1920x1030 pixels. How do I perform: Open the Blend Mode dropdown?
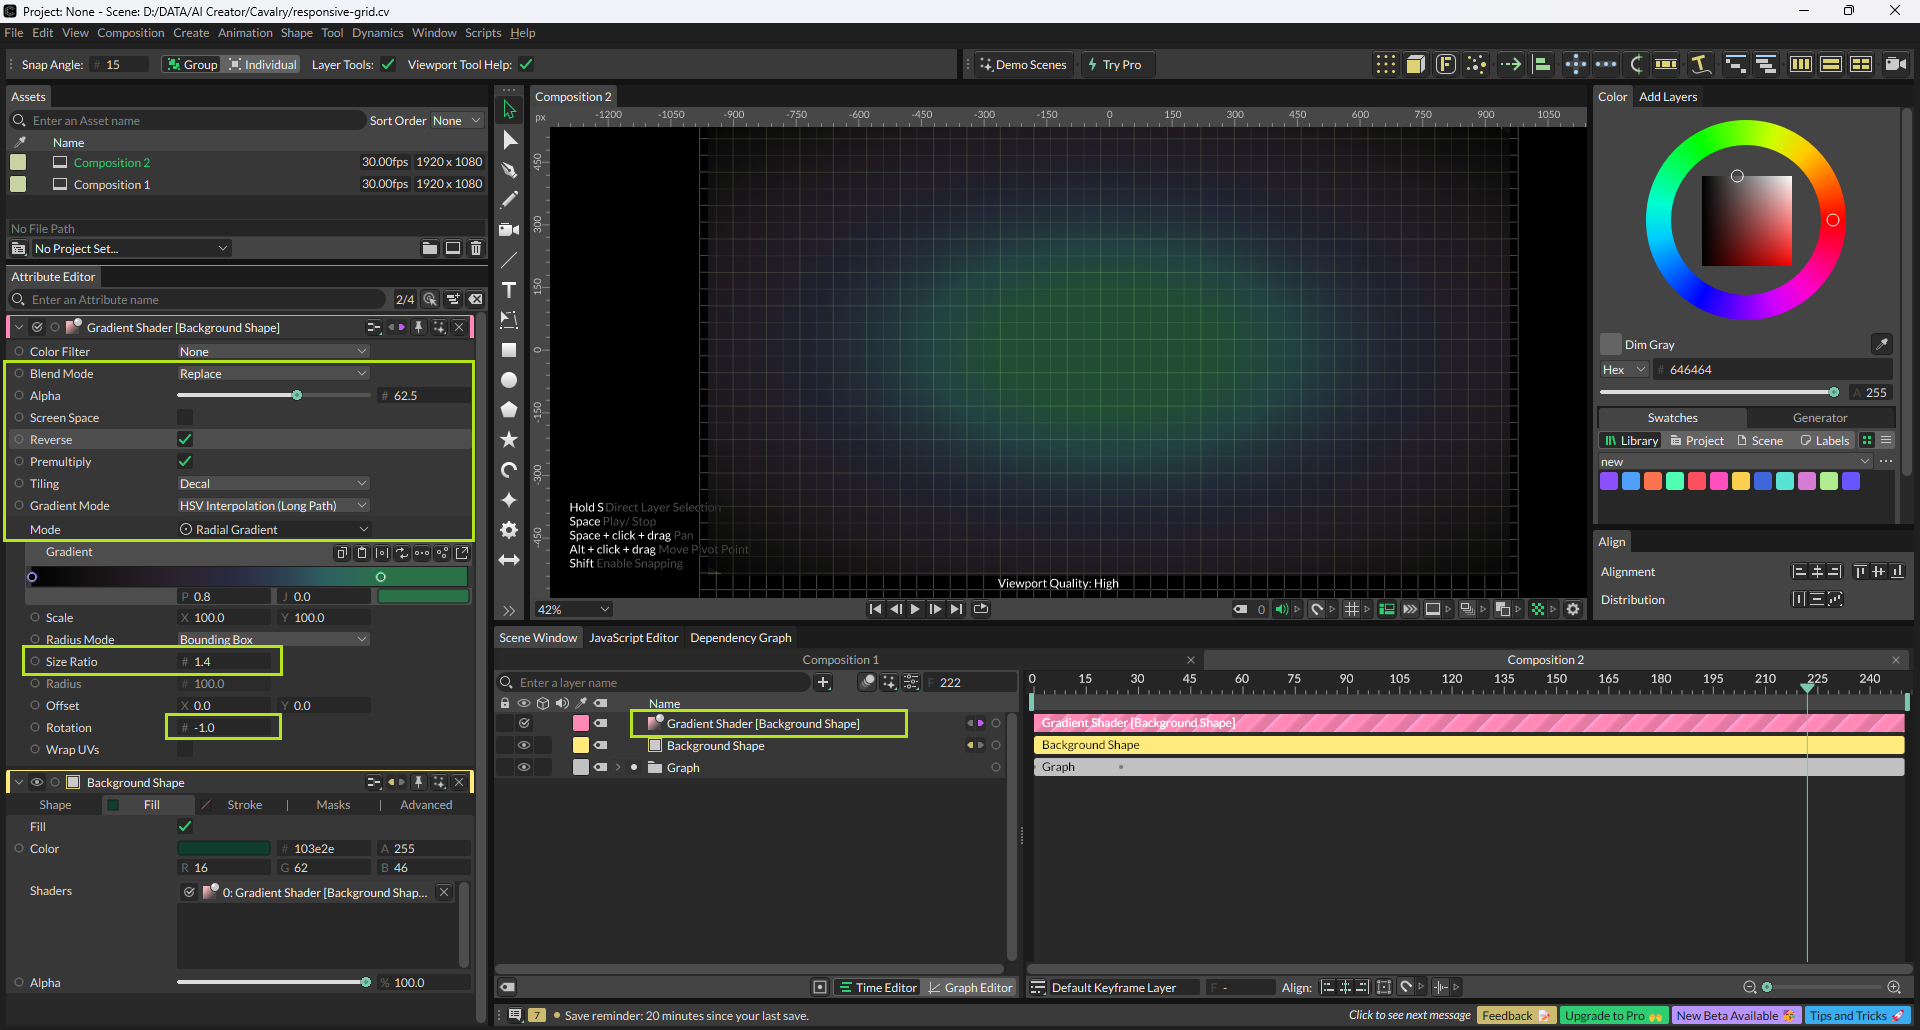point(273,374)
